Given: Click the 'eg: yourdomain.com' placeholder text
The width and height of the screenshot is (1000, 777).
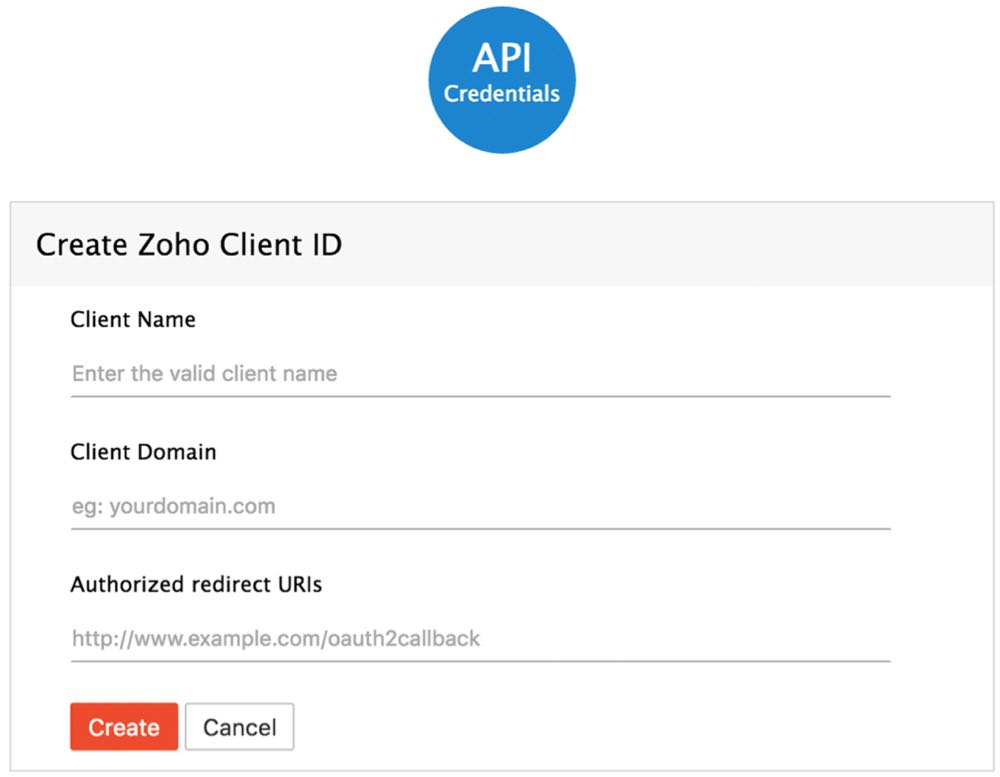Looking at the screenshot, I should pyautogui.click(x=173, y=506).
